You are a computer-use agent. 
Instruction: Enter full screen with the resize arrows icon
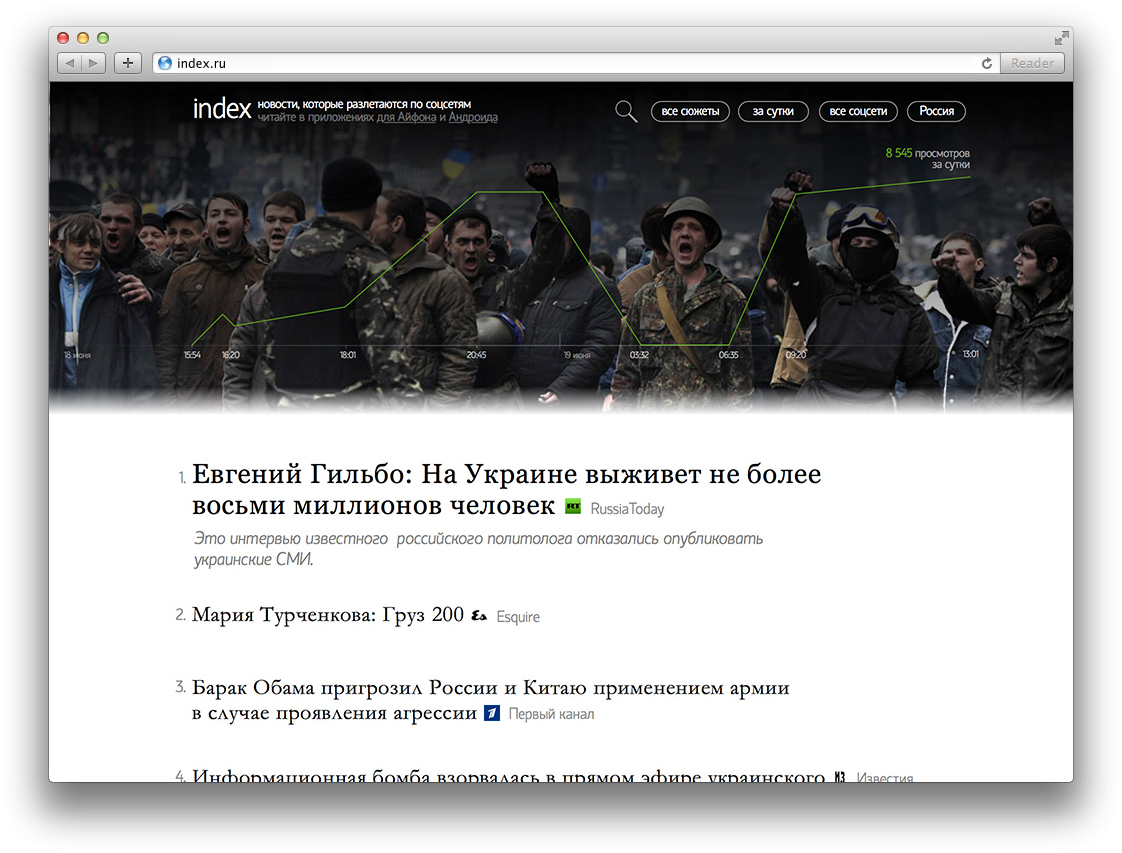[1061, 38]
